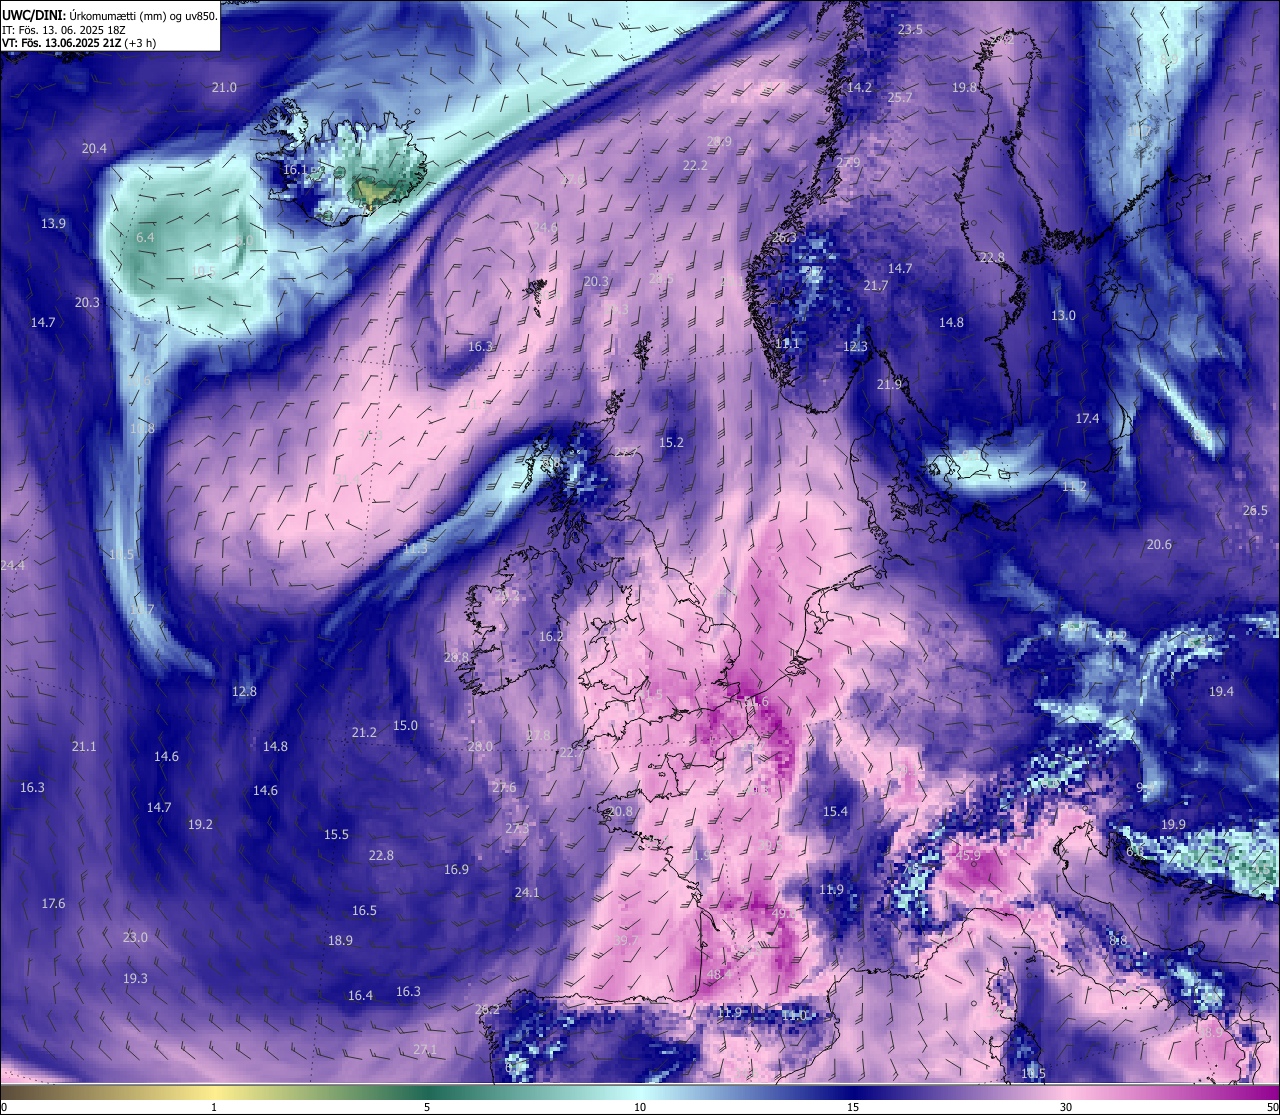Click the map value "19.3"

coord(135,979)
